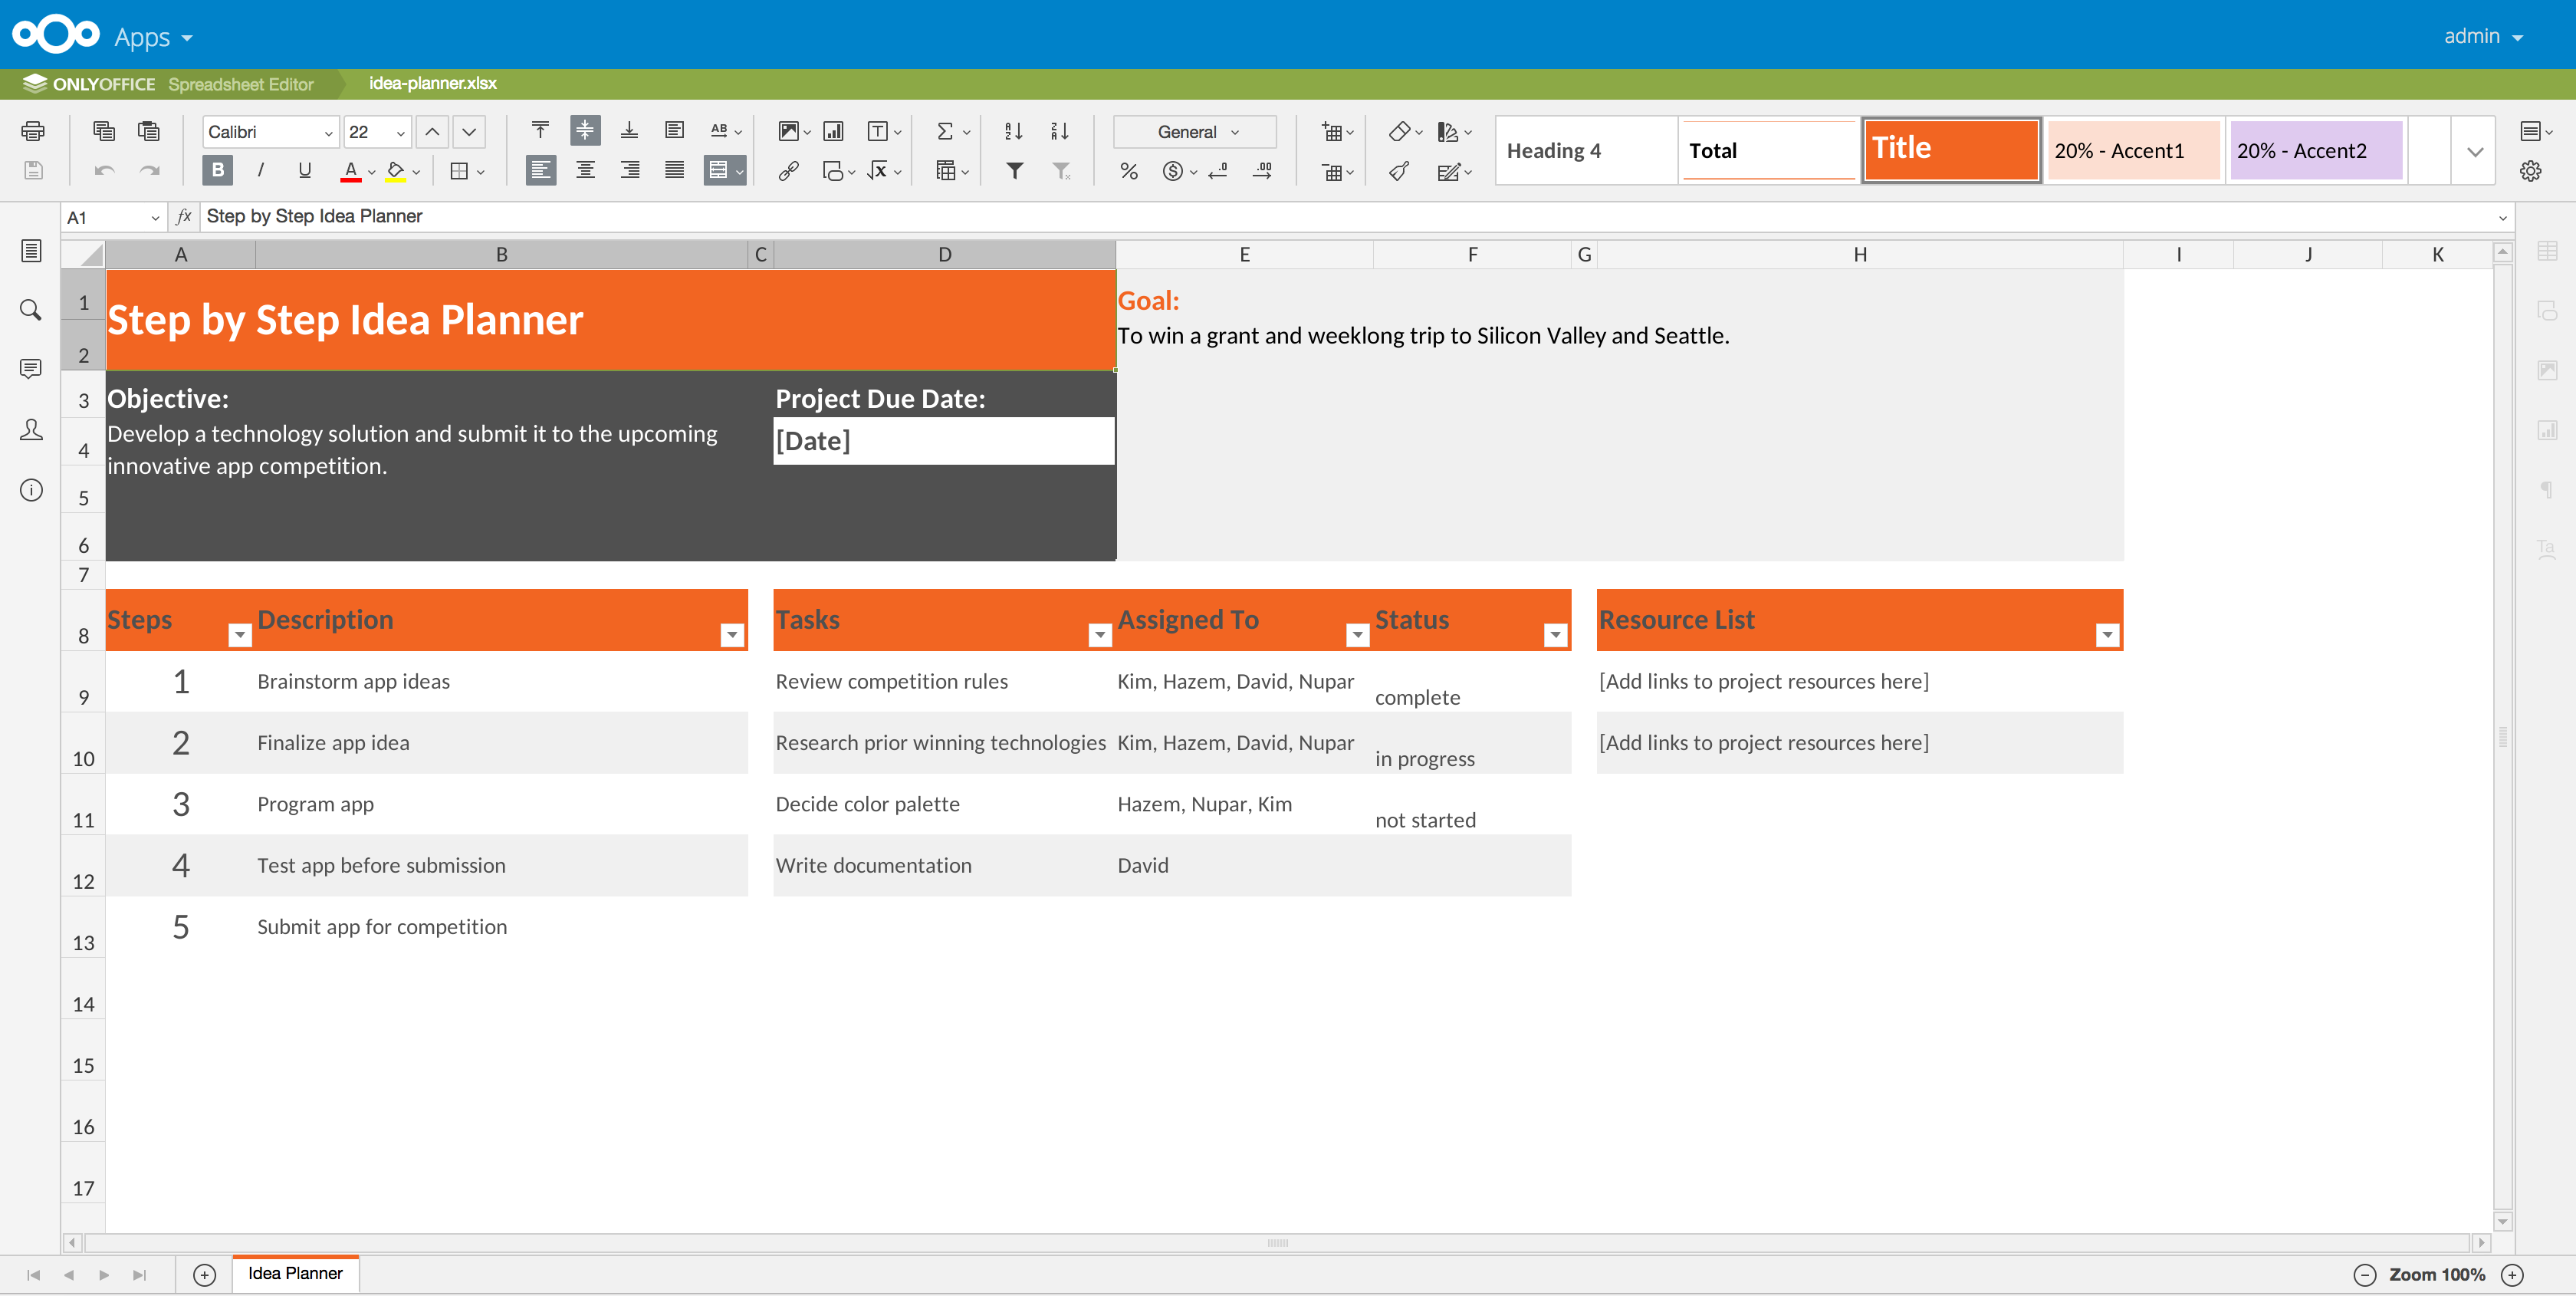The height and width of the screenshot is (1296, 2576).
Task: Add a hyperlink with the link icon
Action: 788,171
